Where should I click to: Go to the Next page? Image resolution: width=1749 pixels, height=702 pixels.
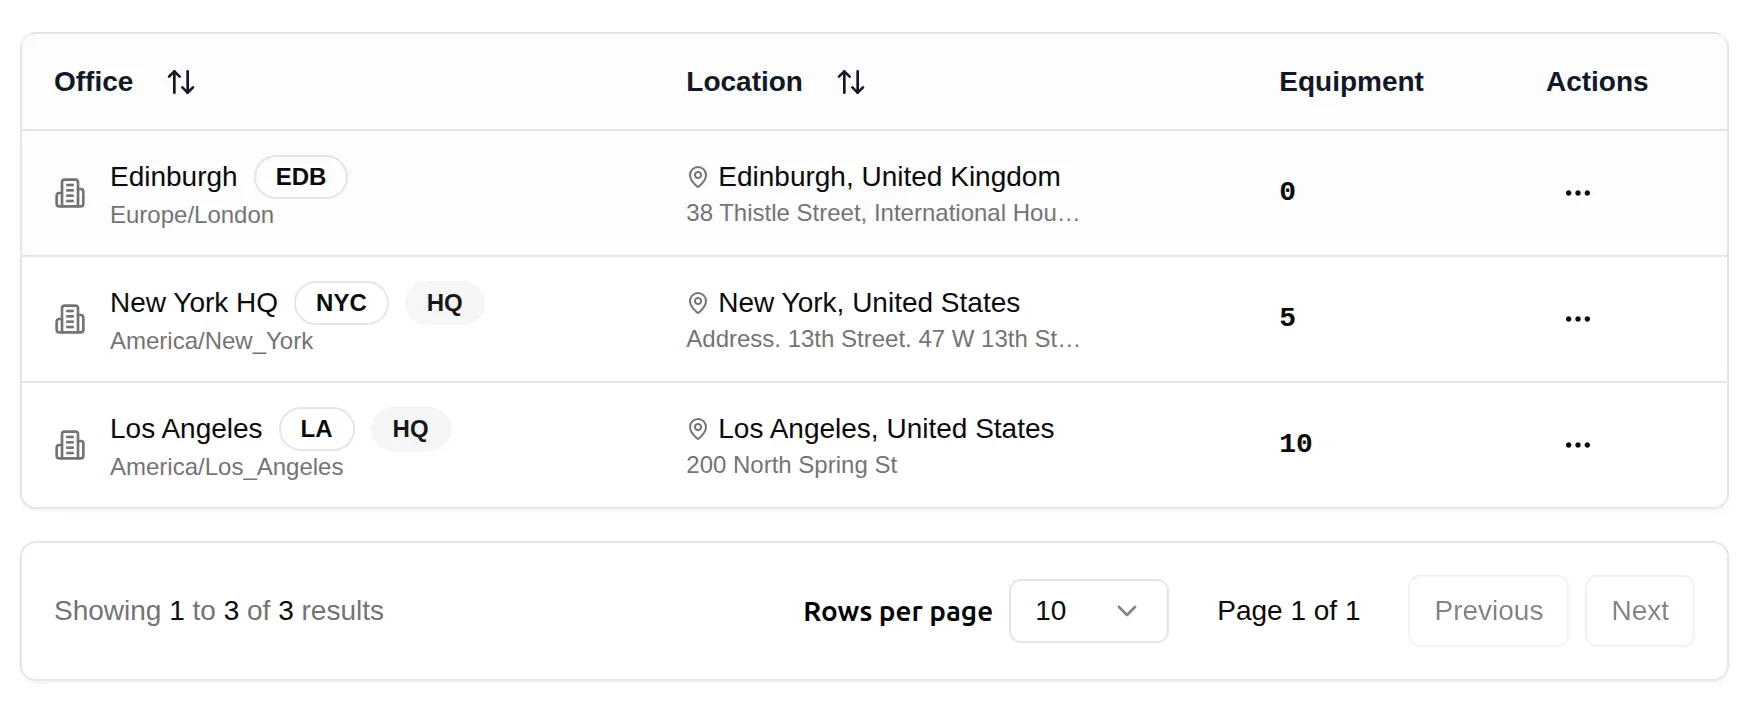[1639, 611]
